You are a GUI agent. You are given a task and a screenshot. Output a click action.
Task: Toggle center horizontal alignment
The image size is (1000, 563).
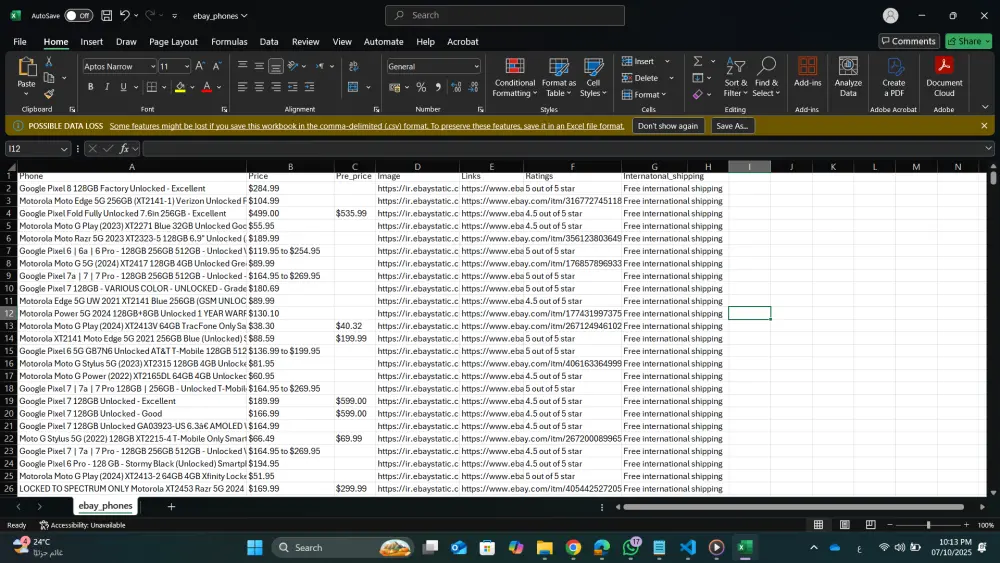point(259,87)
